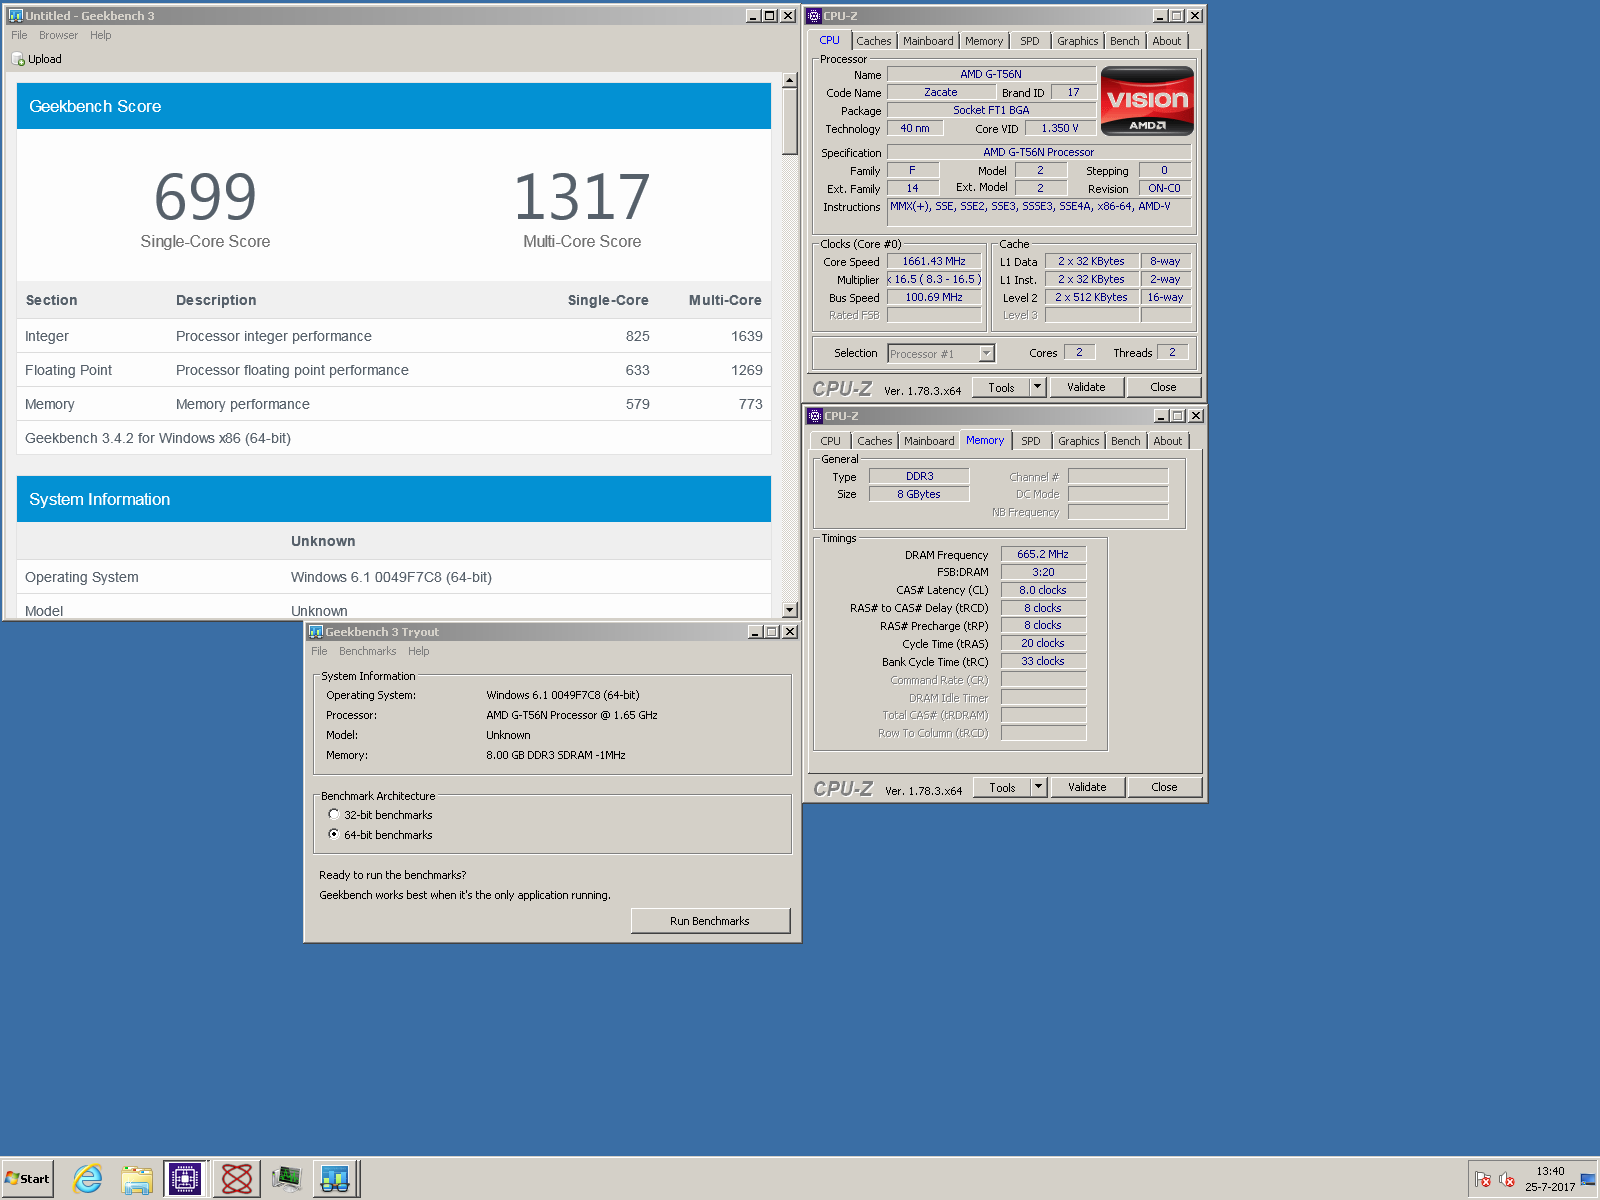Image resolution: width=1600 pixels, height=1200 pixels.
Task: Switch to Graphics tab in lower CPU-Z
Action: tap(1079, 441)
